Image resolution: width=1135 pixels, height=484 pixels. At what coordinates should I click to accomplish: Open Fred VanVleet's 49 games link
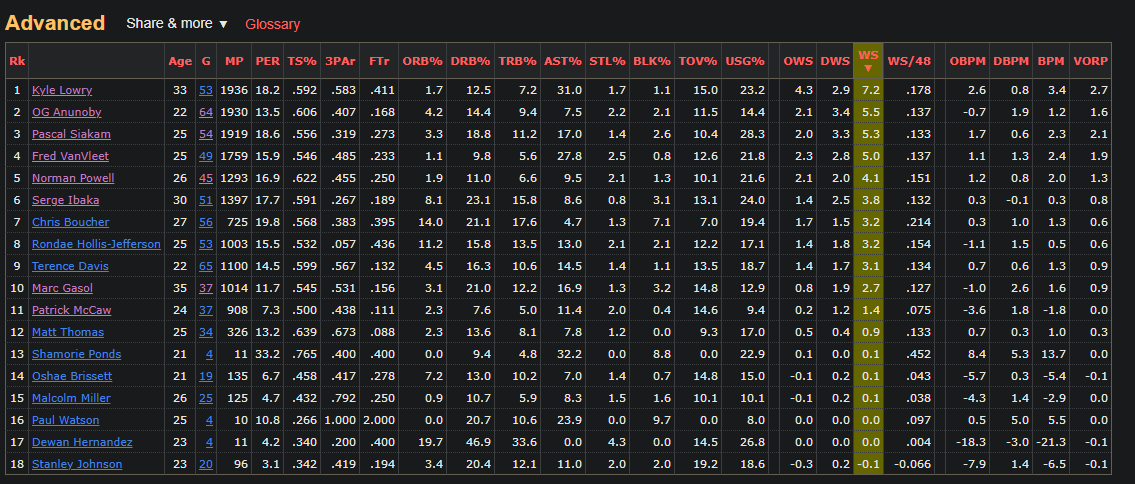pos(206,156)
